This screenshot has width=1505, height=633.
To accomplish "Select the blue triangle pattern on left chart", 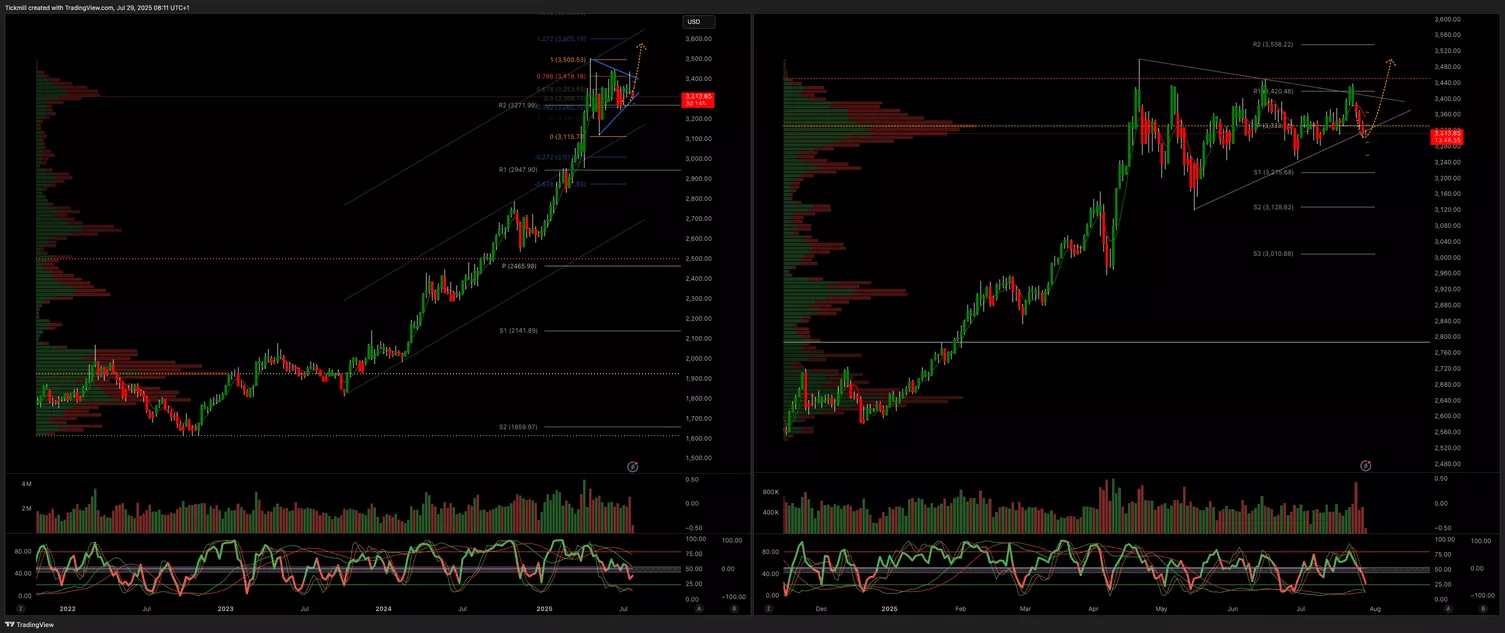I will pos(610,95).
